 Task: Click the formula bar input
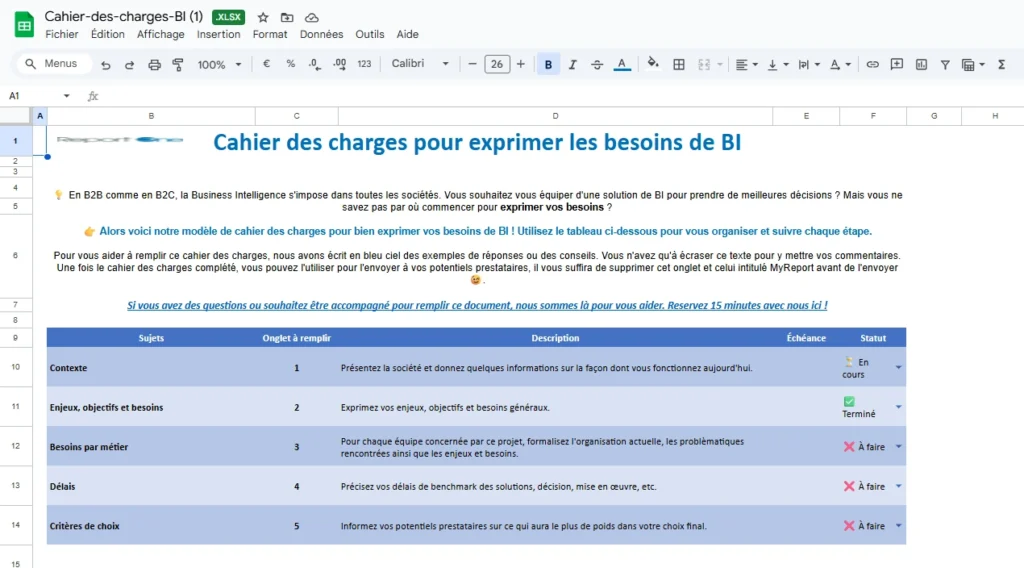coord(562,96)
